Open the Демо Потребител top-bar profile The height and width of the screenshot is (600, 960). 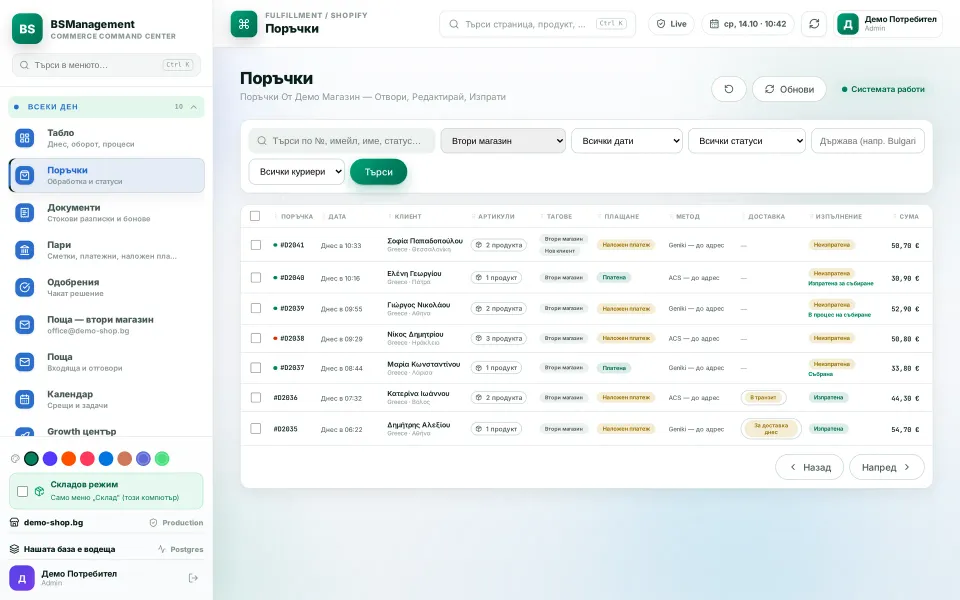click(x=888, y=24)
